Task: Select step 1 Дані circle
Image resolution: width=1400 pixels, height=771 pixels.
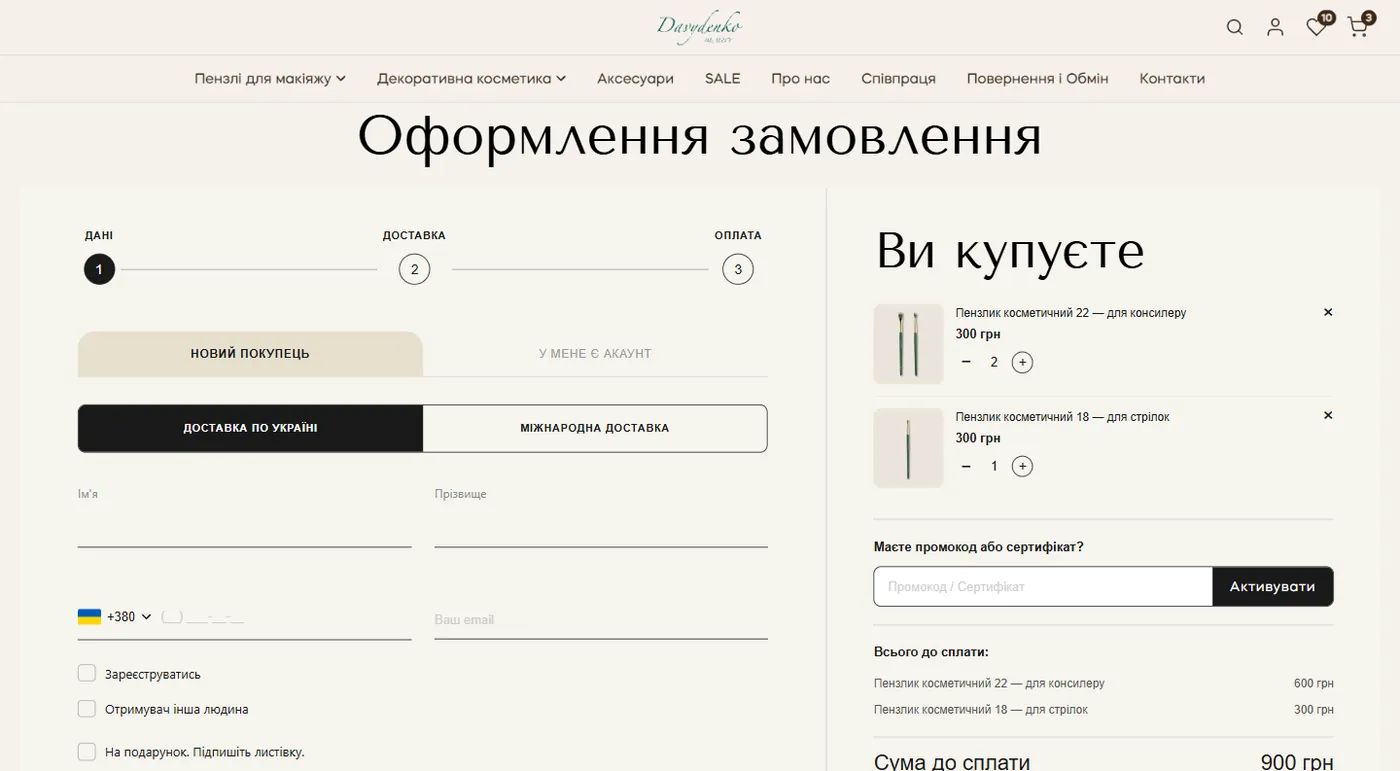Action: point(99,269)
